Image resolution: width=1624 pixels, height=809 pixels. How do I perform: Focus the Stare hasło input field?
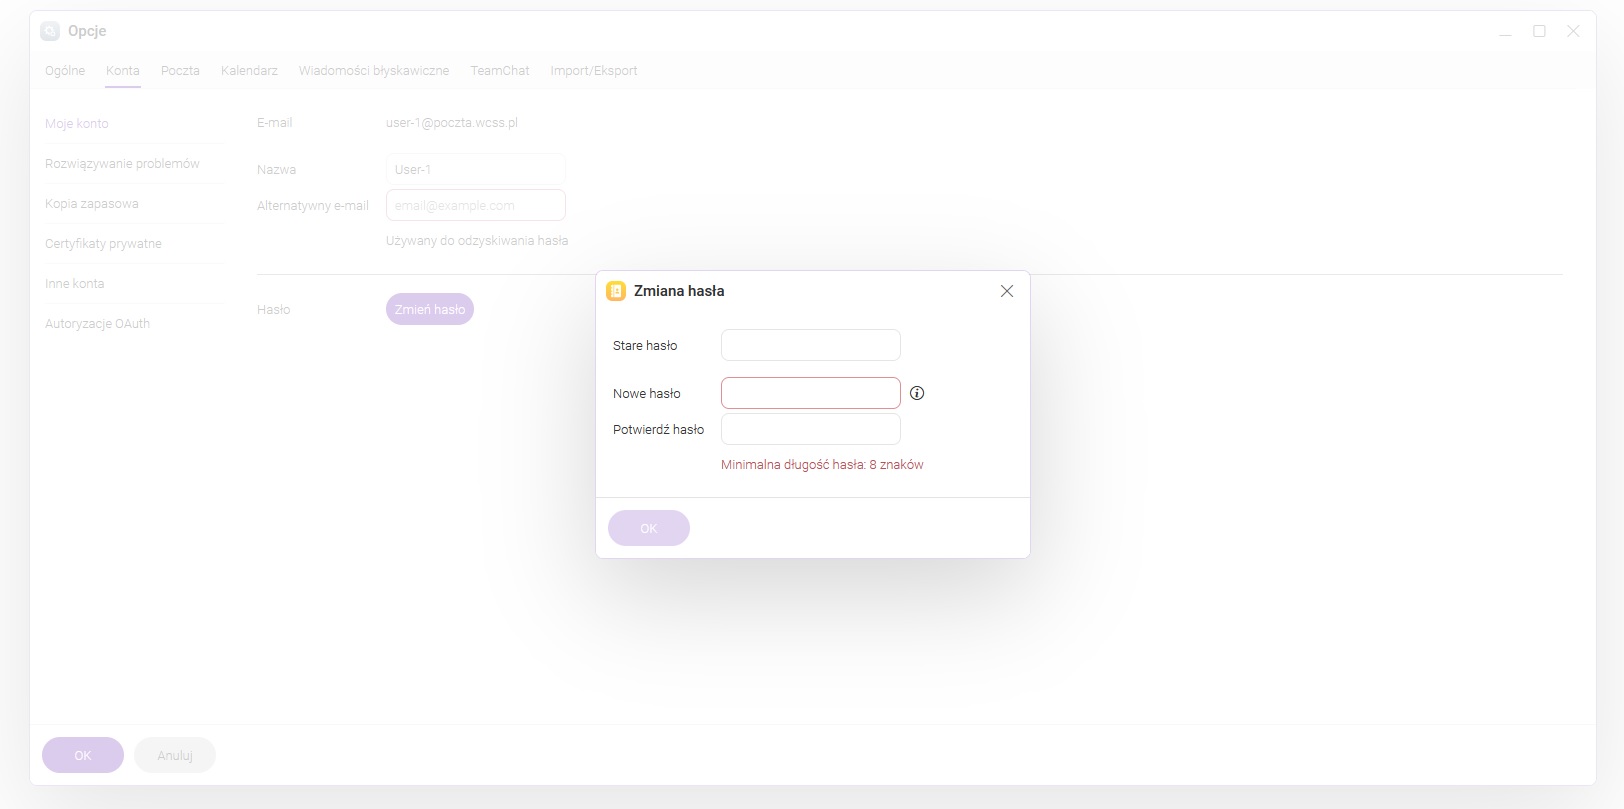pos(810,345)
